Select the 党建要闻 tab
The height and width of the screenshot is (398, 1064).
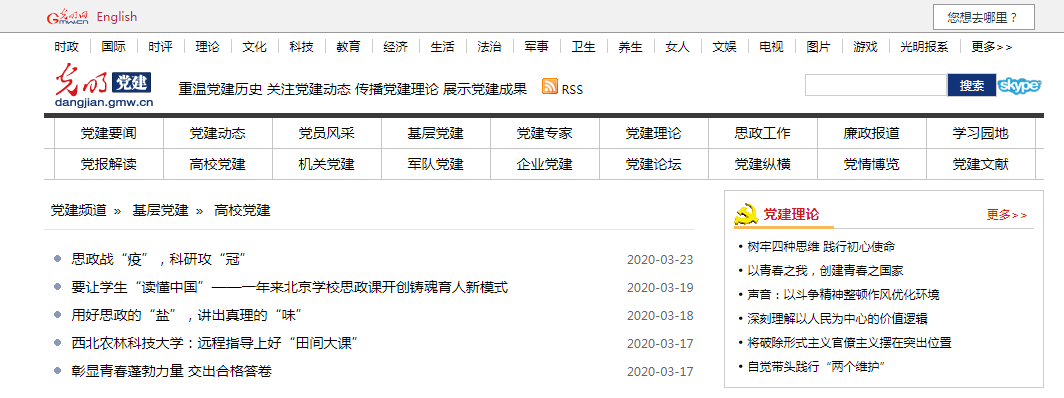[109, 134]
